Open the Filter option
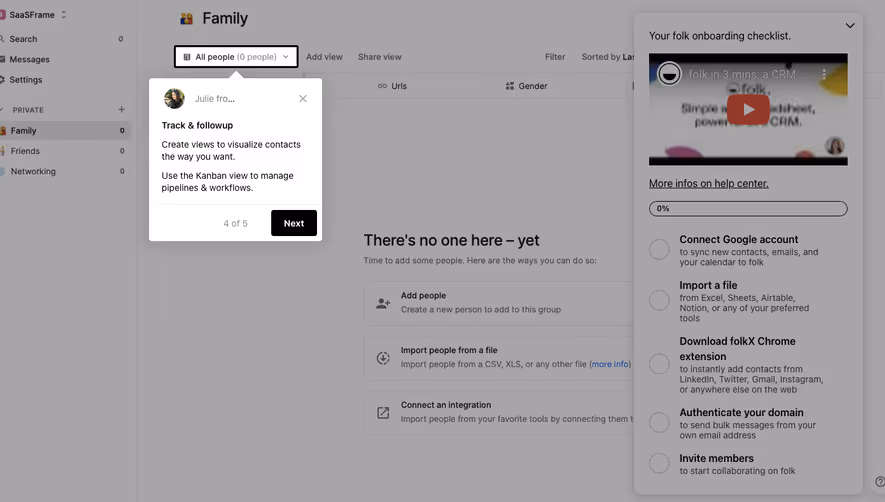 [555, 56]
